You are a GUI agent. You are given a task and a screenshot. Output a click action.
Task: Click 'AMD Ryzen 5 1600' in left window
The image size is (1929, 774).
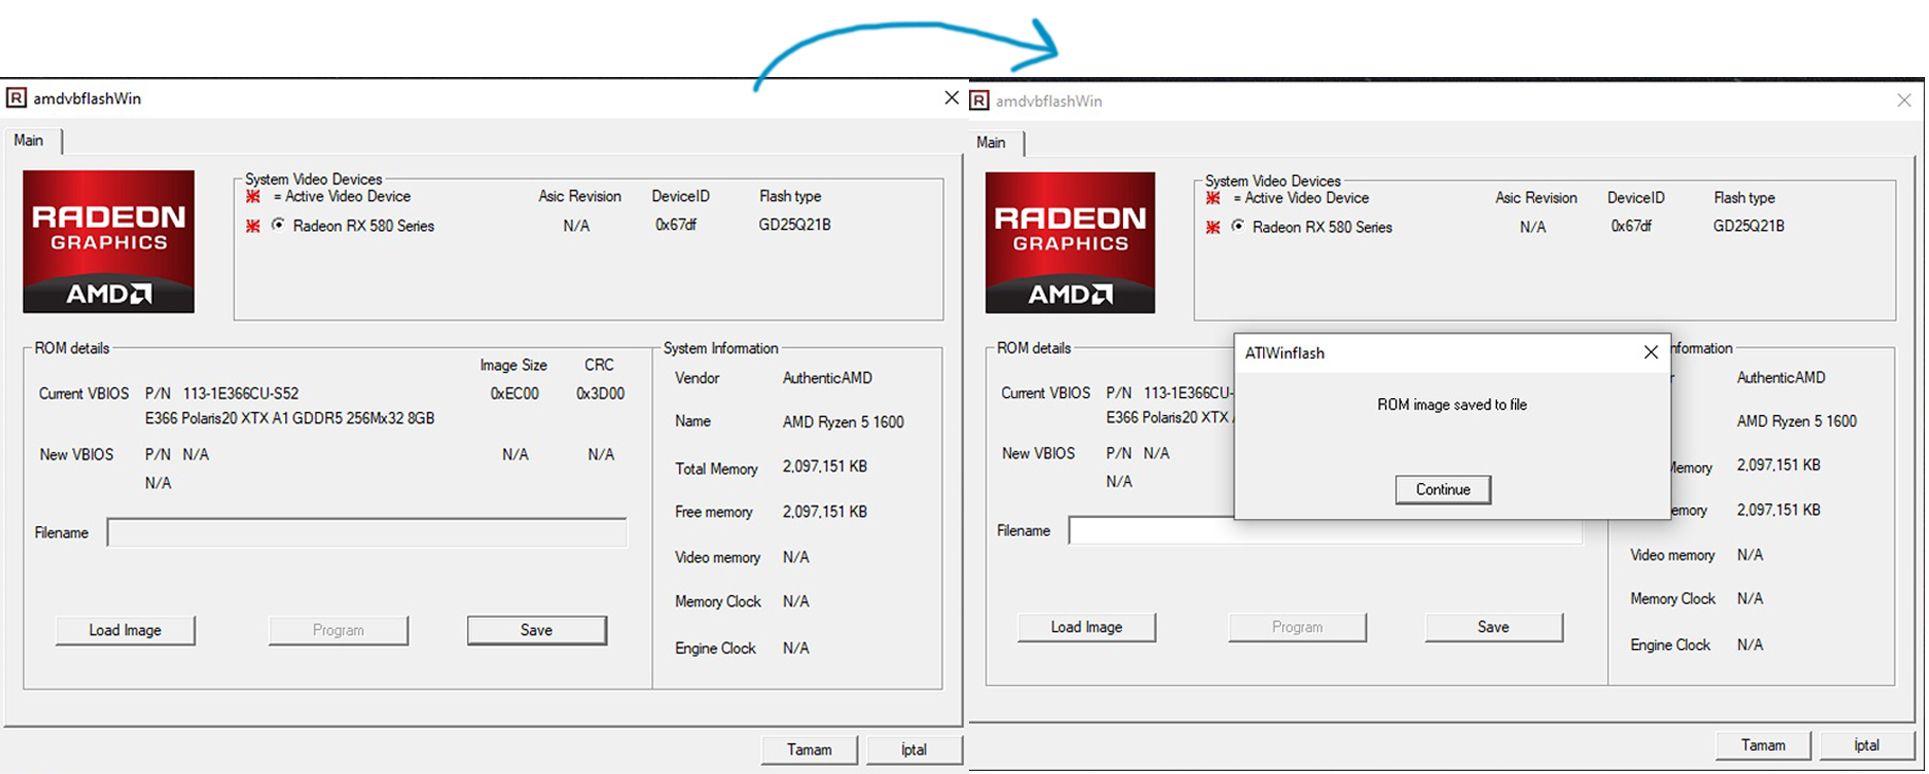(843, 422)
